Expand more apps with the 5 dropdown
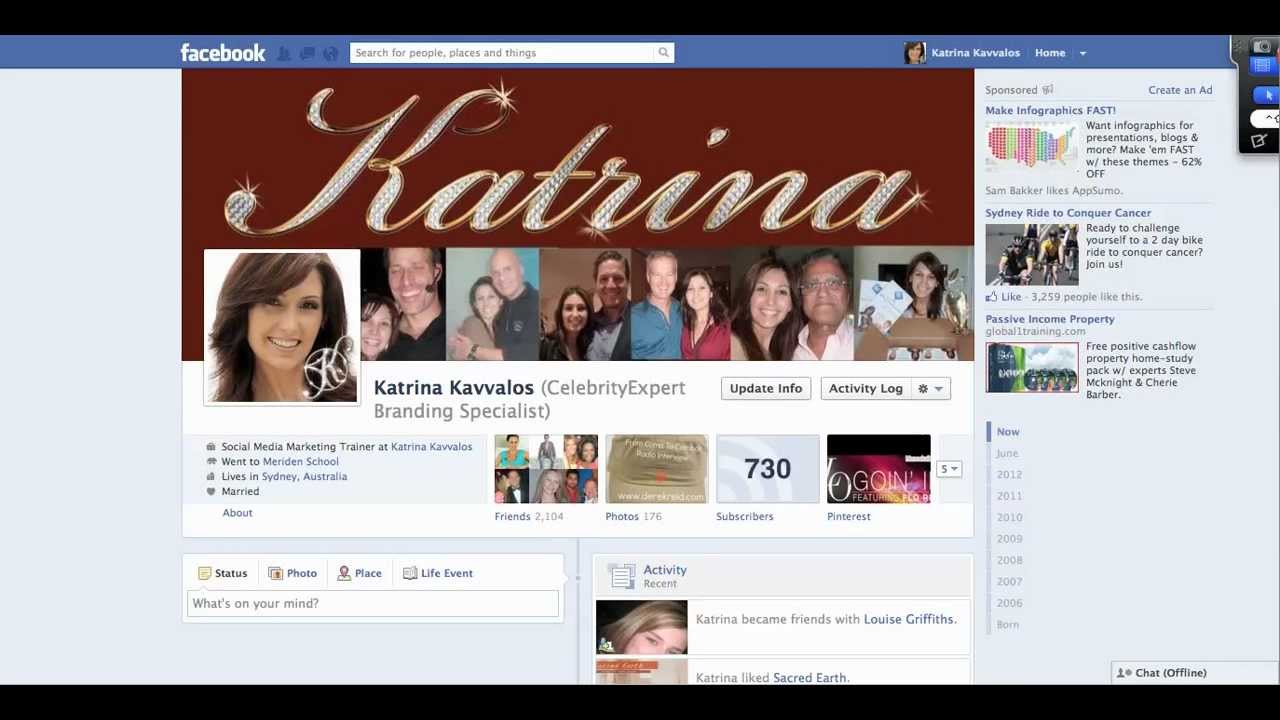 [x=949, y=469]
